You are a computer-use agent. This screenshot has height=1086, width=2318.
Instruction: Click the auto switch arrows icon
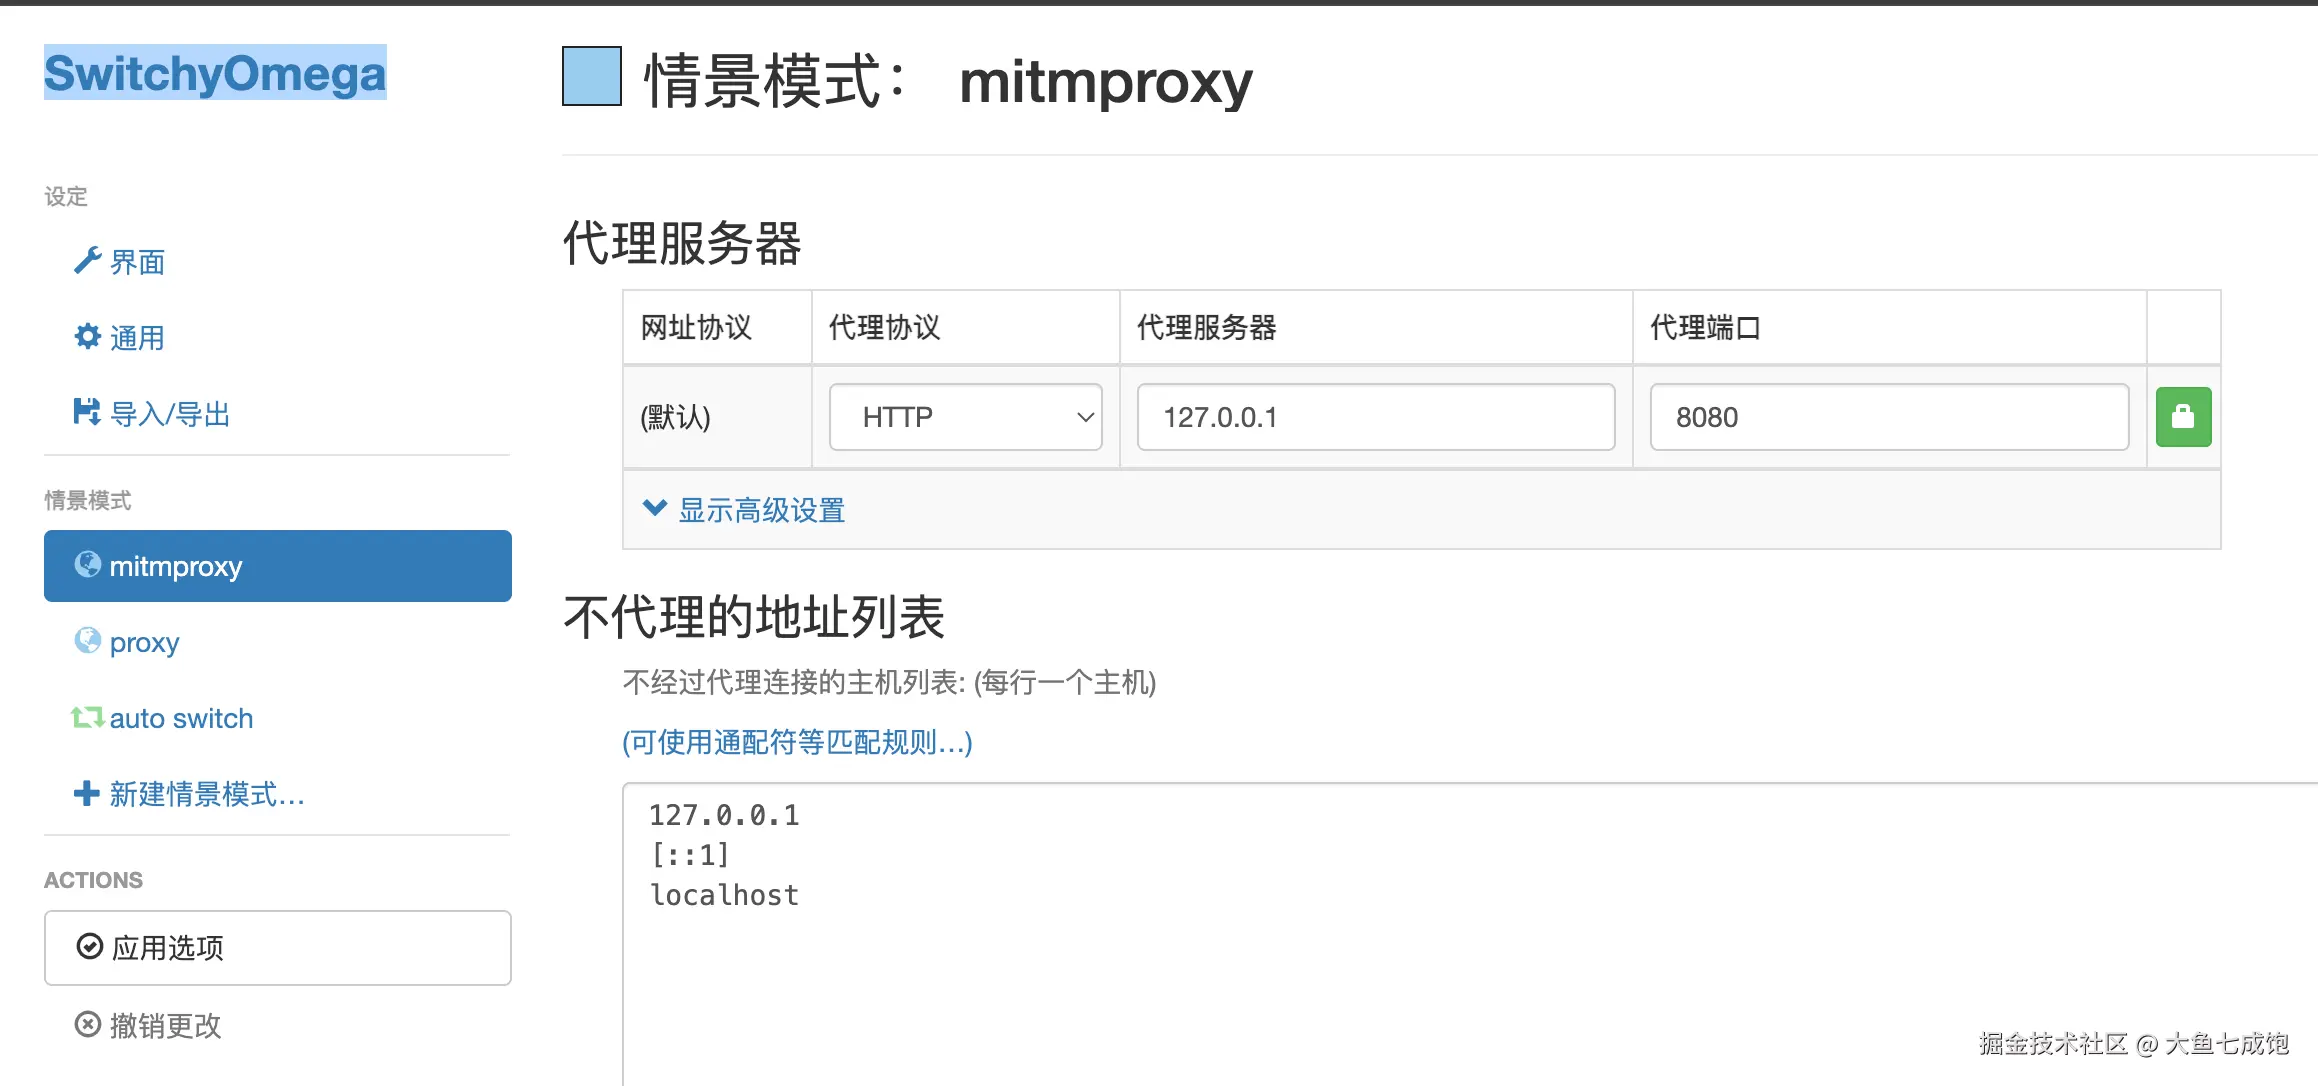[87, 717]
